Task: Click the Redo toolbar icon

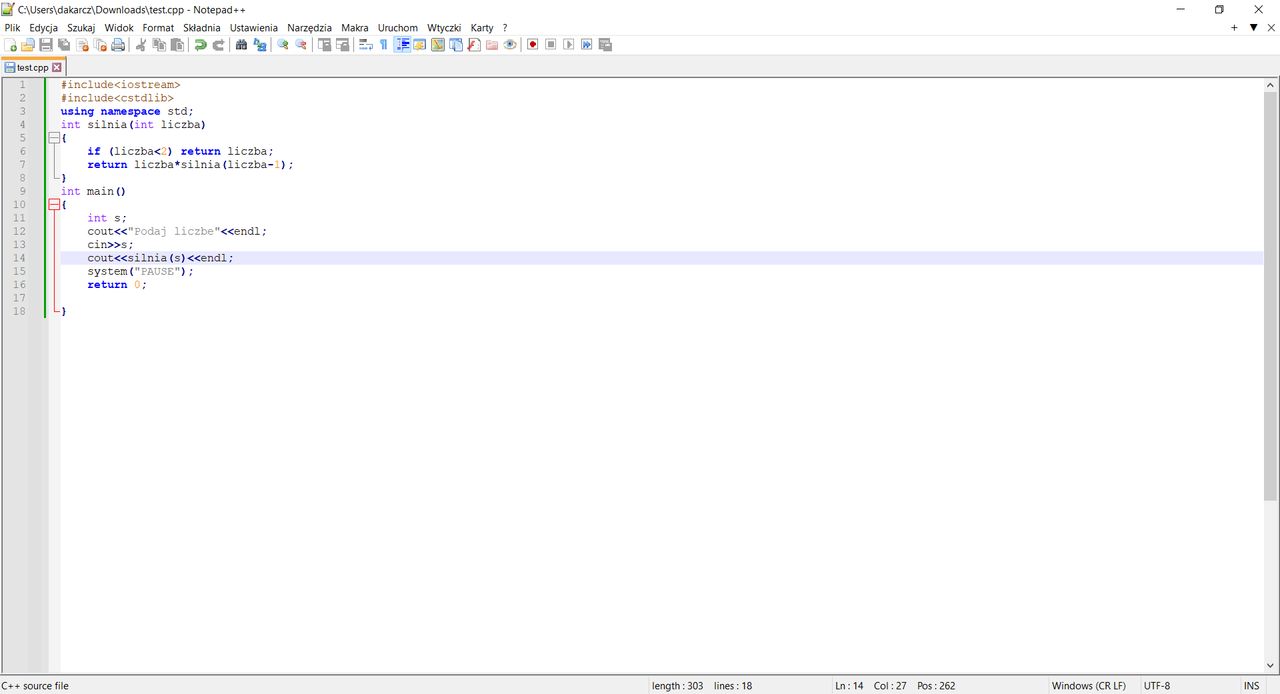Action: click(218, 45)
